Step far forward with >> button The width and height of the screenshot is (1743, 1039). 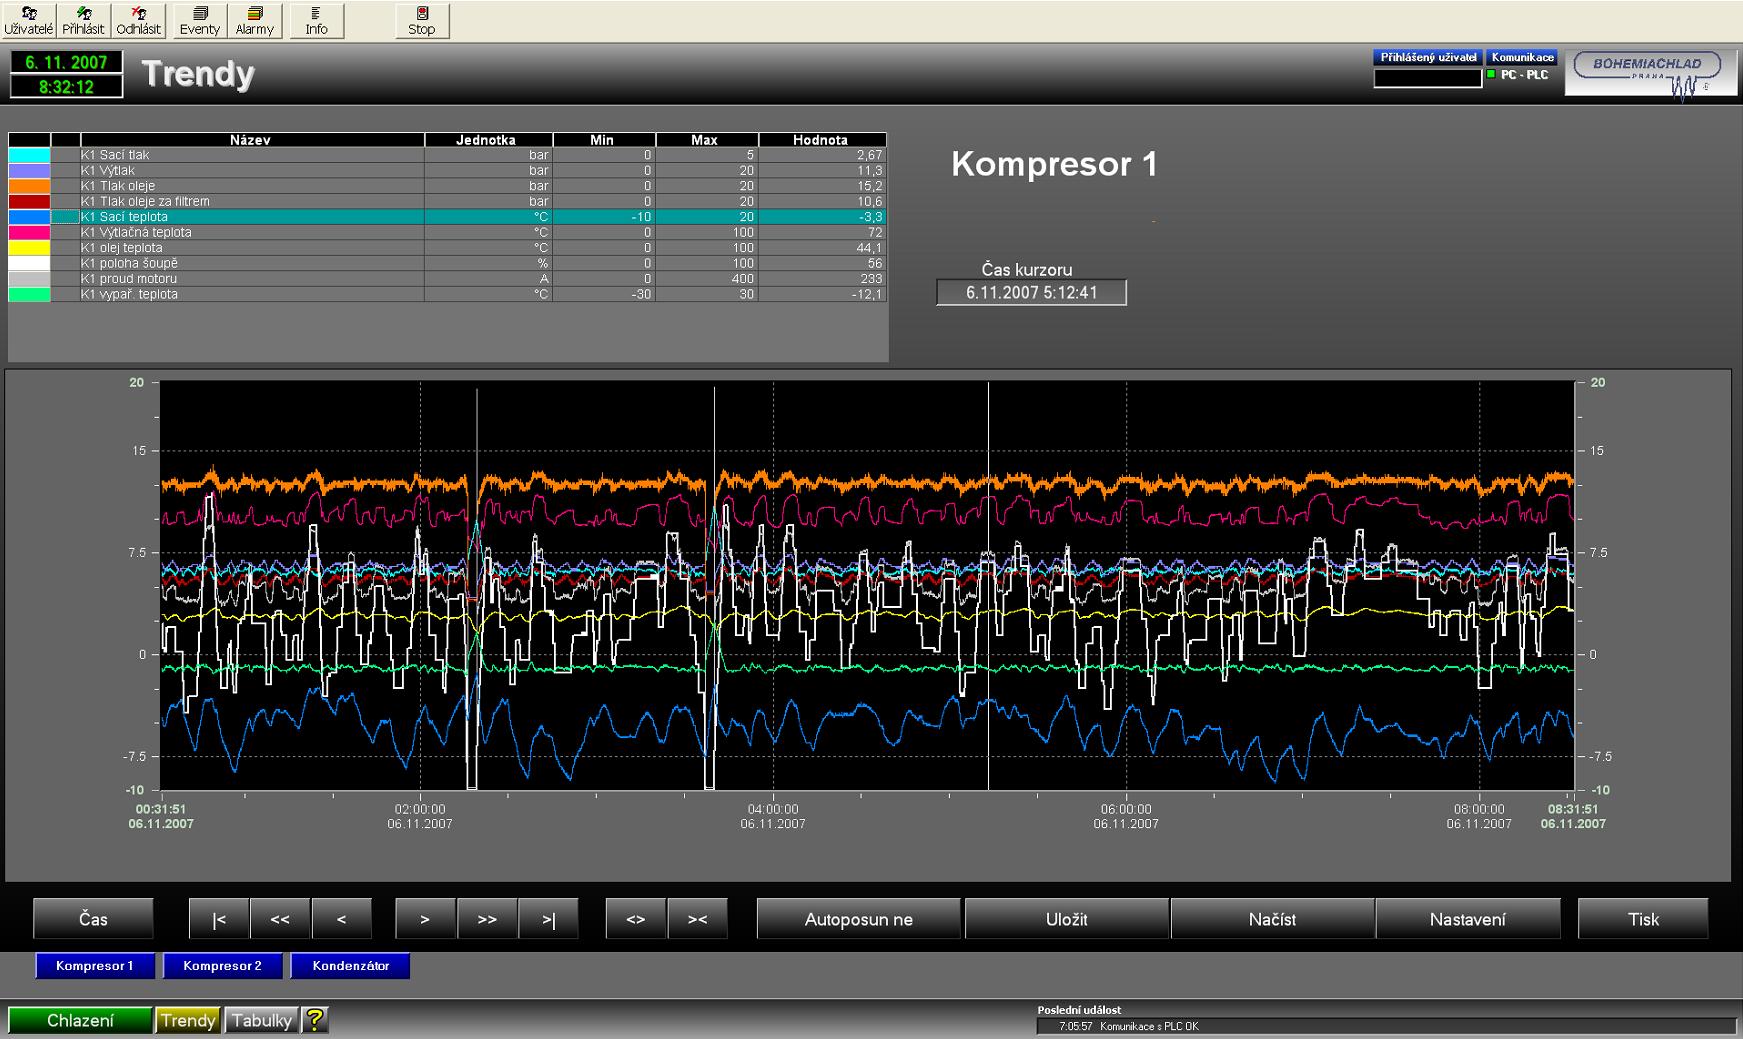coord(487,919)
